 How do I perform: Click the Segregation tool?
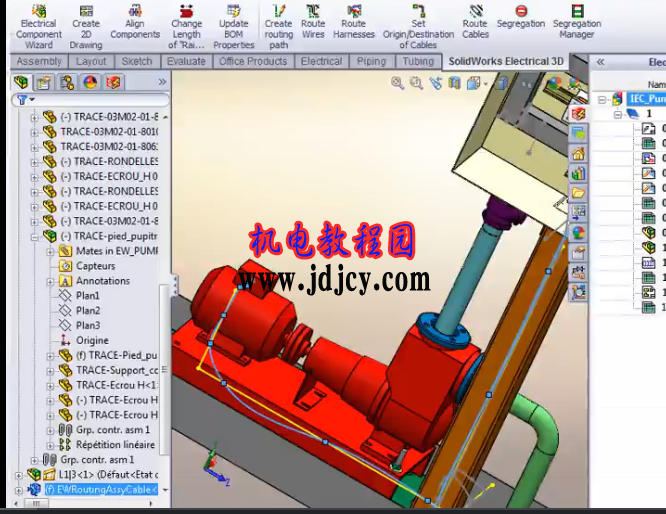521,17
